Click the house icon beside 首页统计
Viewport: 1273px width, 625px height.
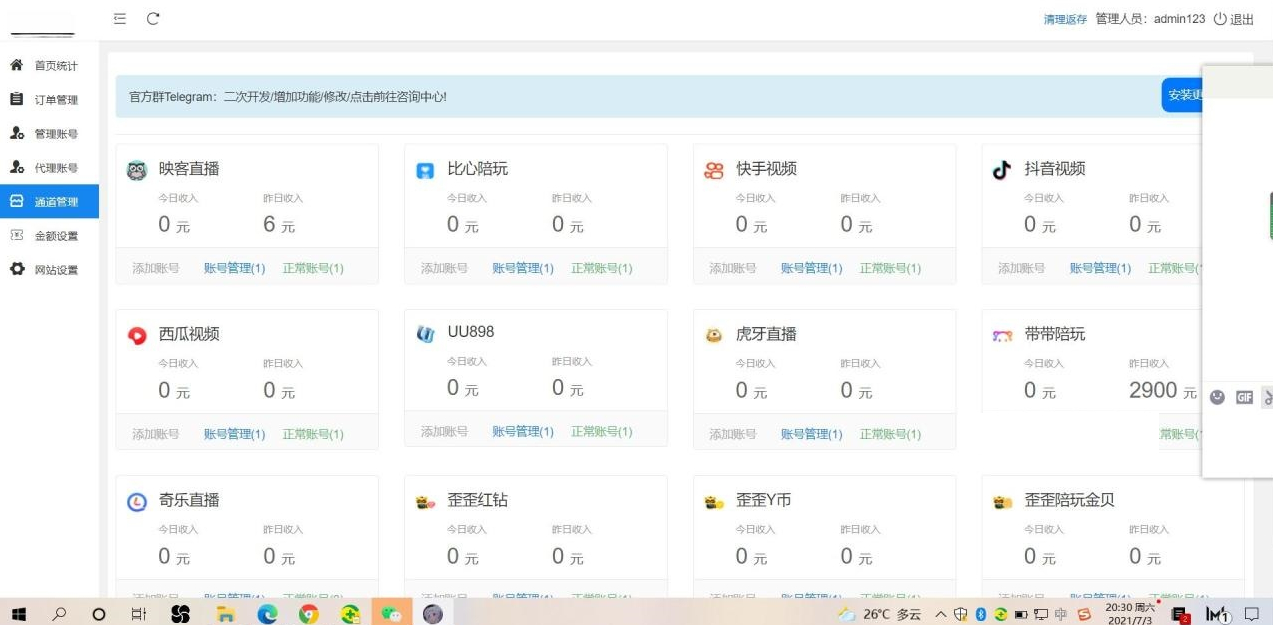(17, 65)
